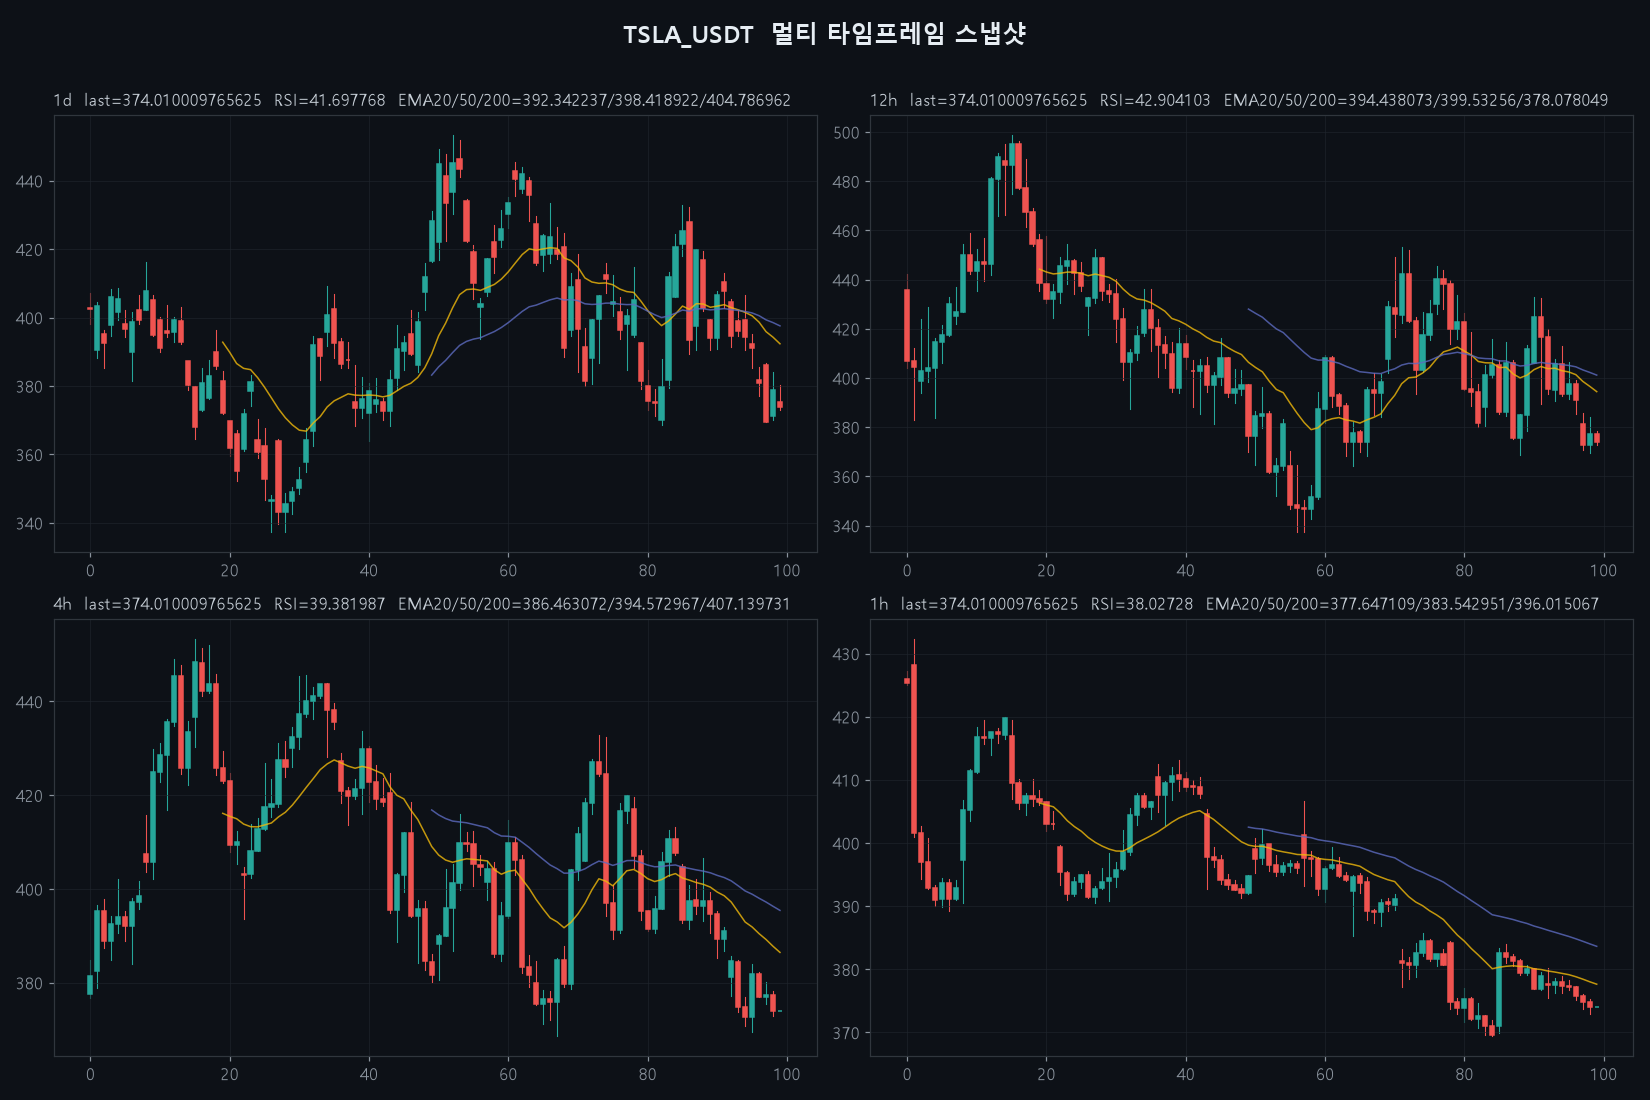The height and width of the screenshot is (1100, 1650).
Task: Click the x-axis 80 label on 1h chart
Action: [x=1464, y=1075]
